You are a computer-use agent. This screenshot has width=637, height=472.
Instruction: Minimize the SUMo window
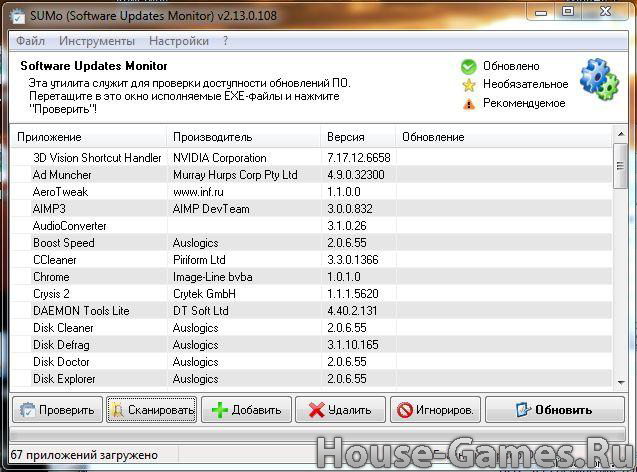541,12
